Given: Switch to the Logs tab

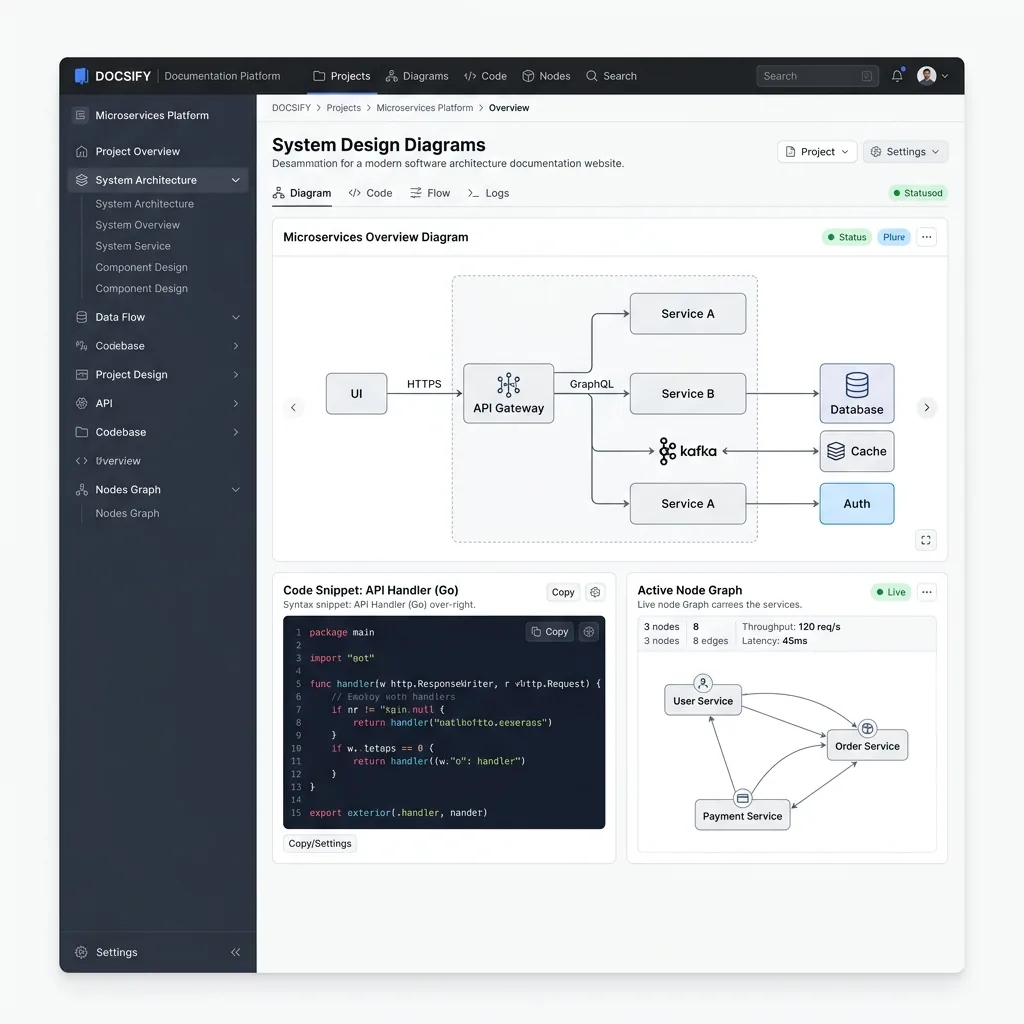Looking at the screenshot, I should click(488, 193).
